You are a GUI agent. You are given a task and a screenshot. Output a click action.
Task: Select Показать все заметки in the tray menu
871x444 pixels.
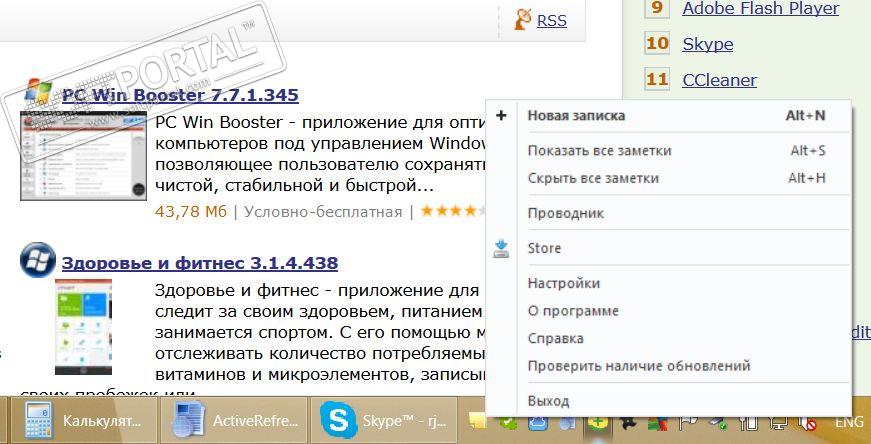(x=669, y=151)
